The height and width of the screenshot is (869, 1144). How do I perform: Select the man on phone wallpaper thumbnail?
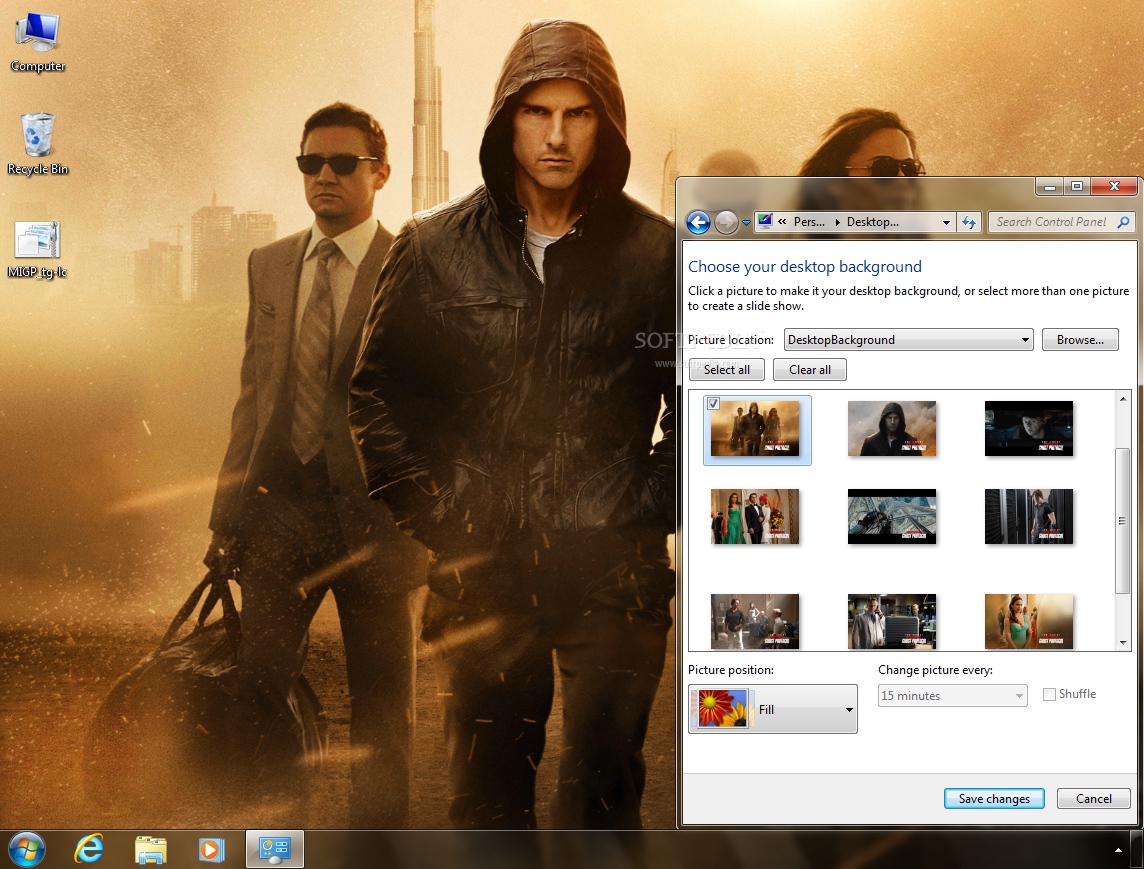[x=892, y=621]
